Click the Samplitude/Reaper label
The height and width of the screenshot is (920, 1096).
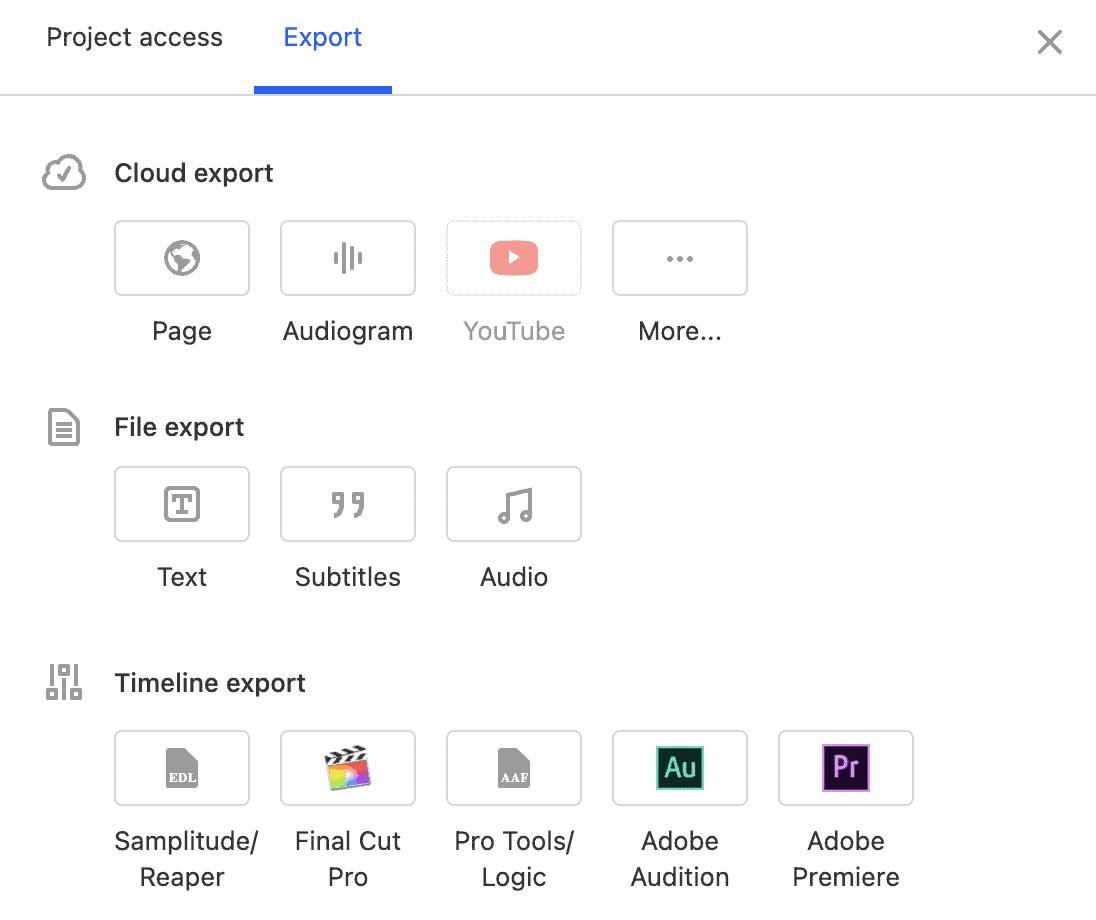point(185,859)
